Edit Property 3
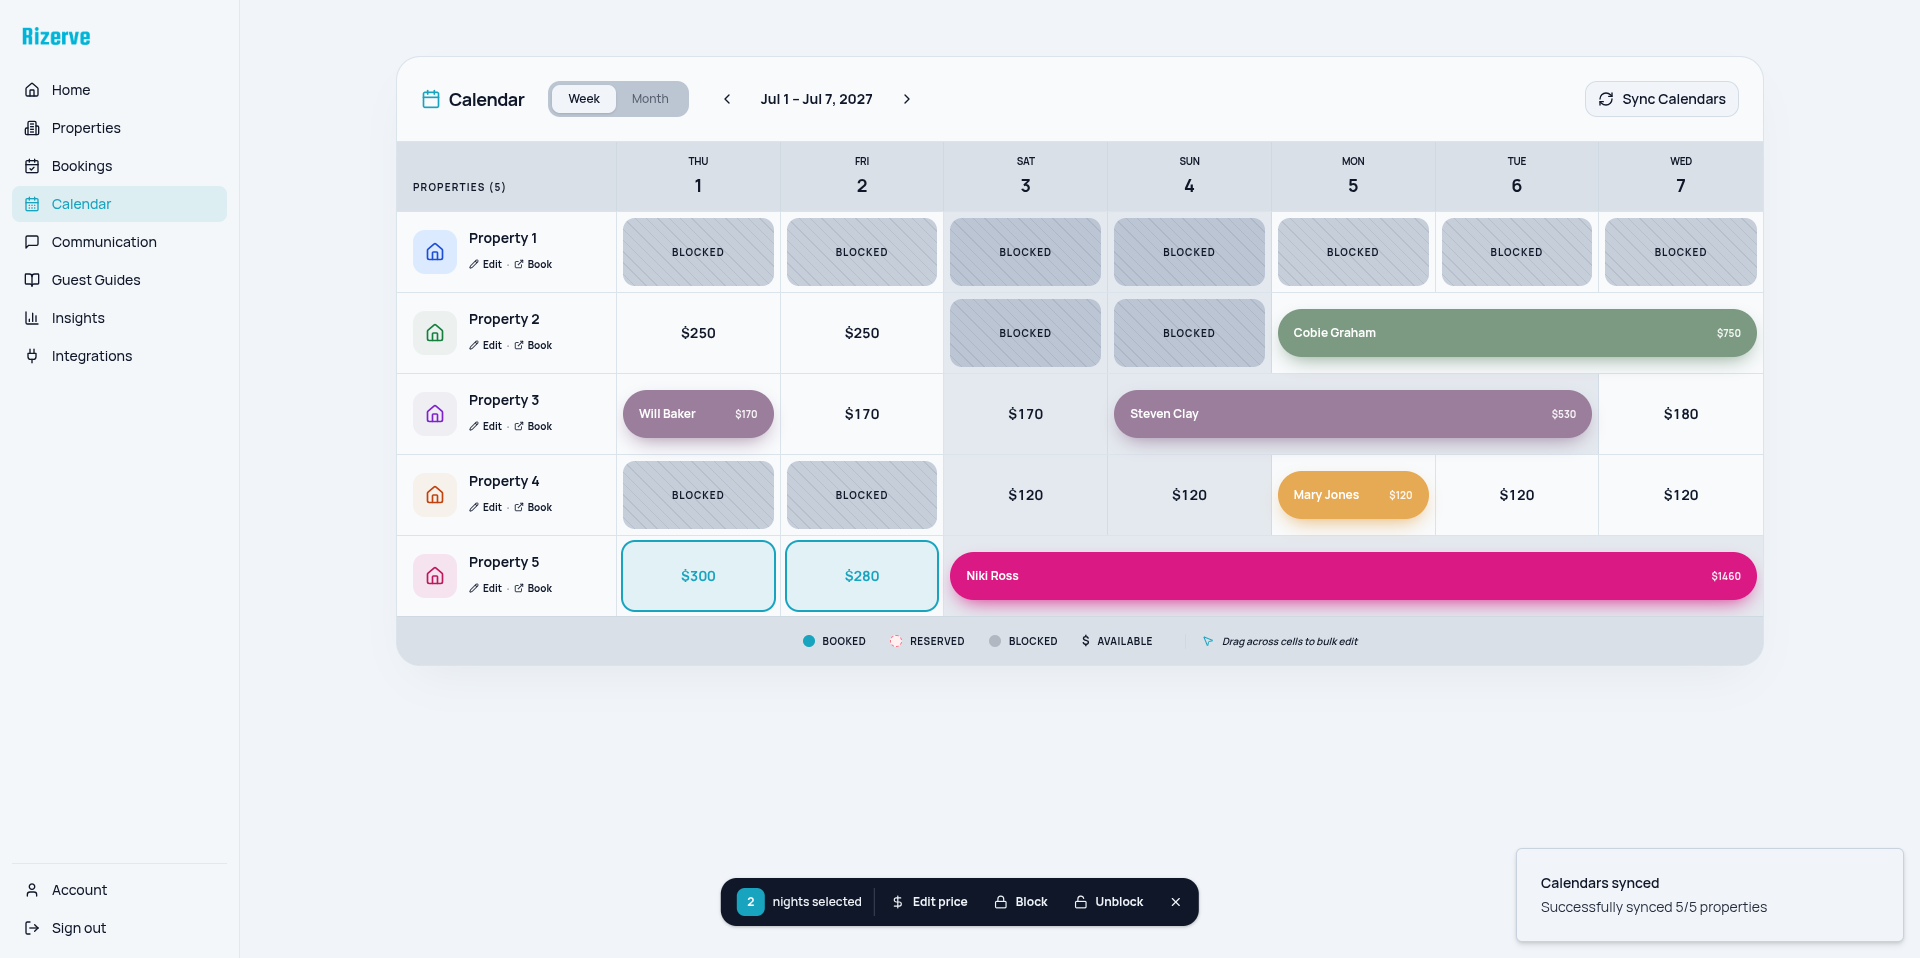 click(486, 427)
